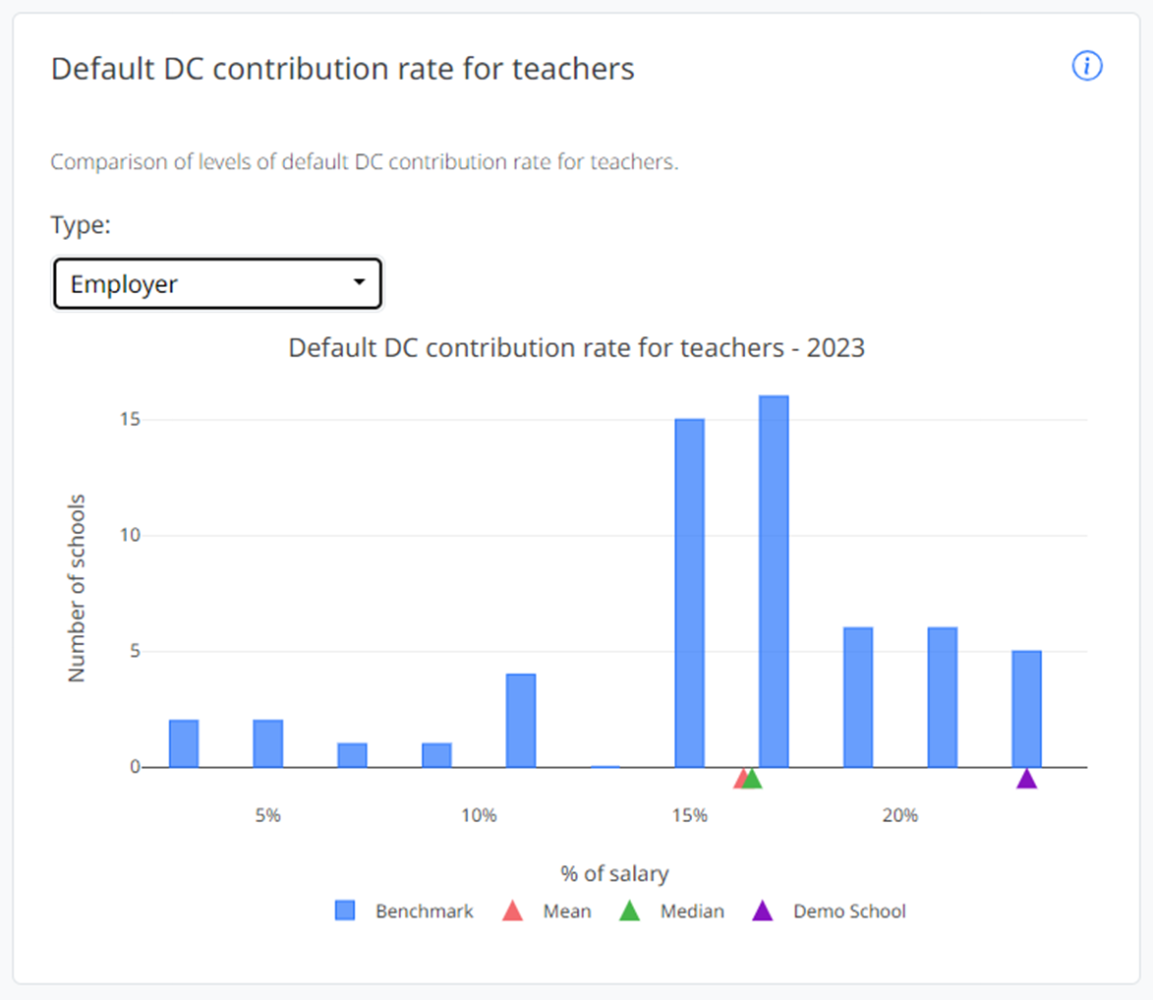Click the rightmost bar with 5 schools

[x=1027, y=708]
